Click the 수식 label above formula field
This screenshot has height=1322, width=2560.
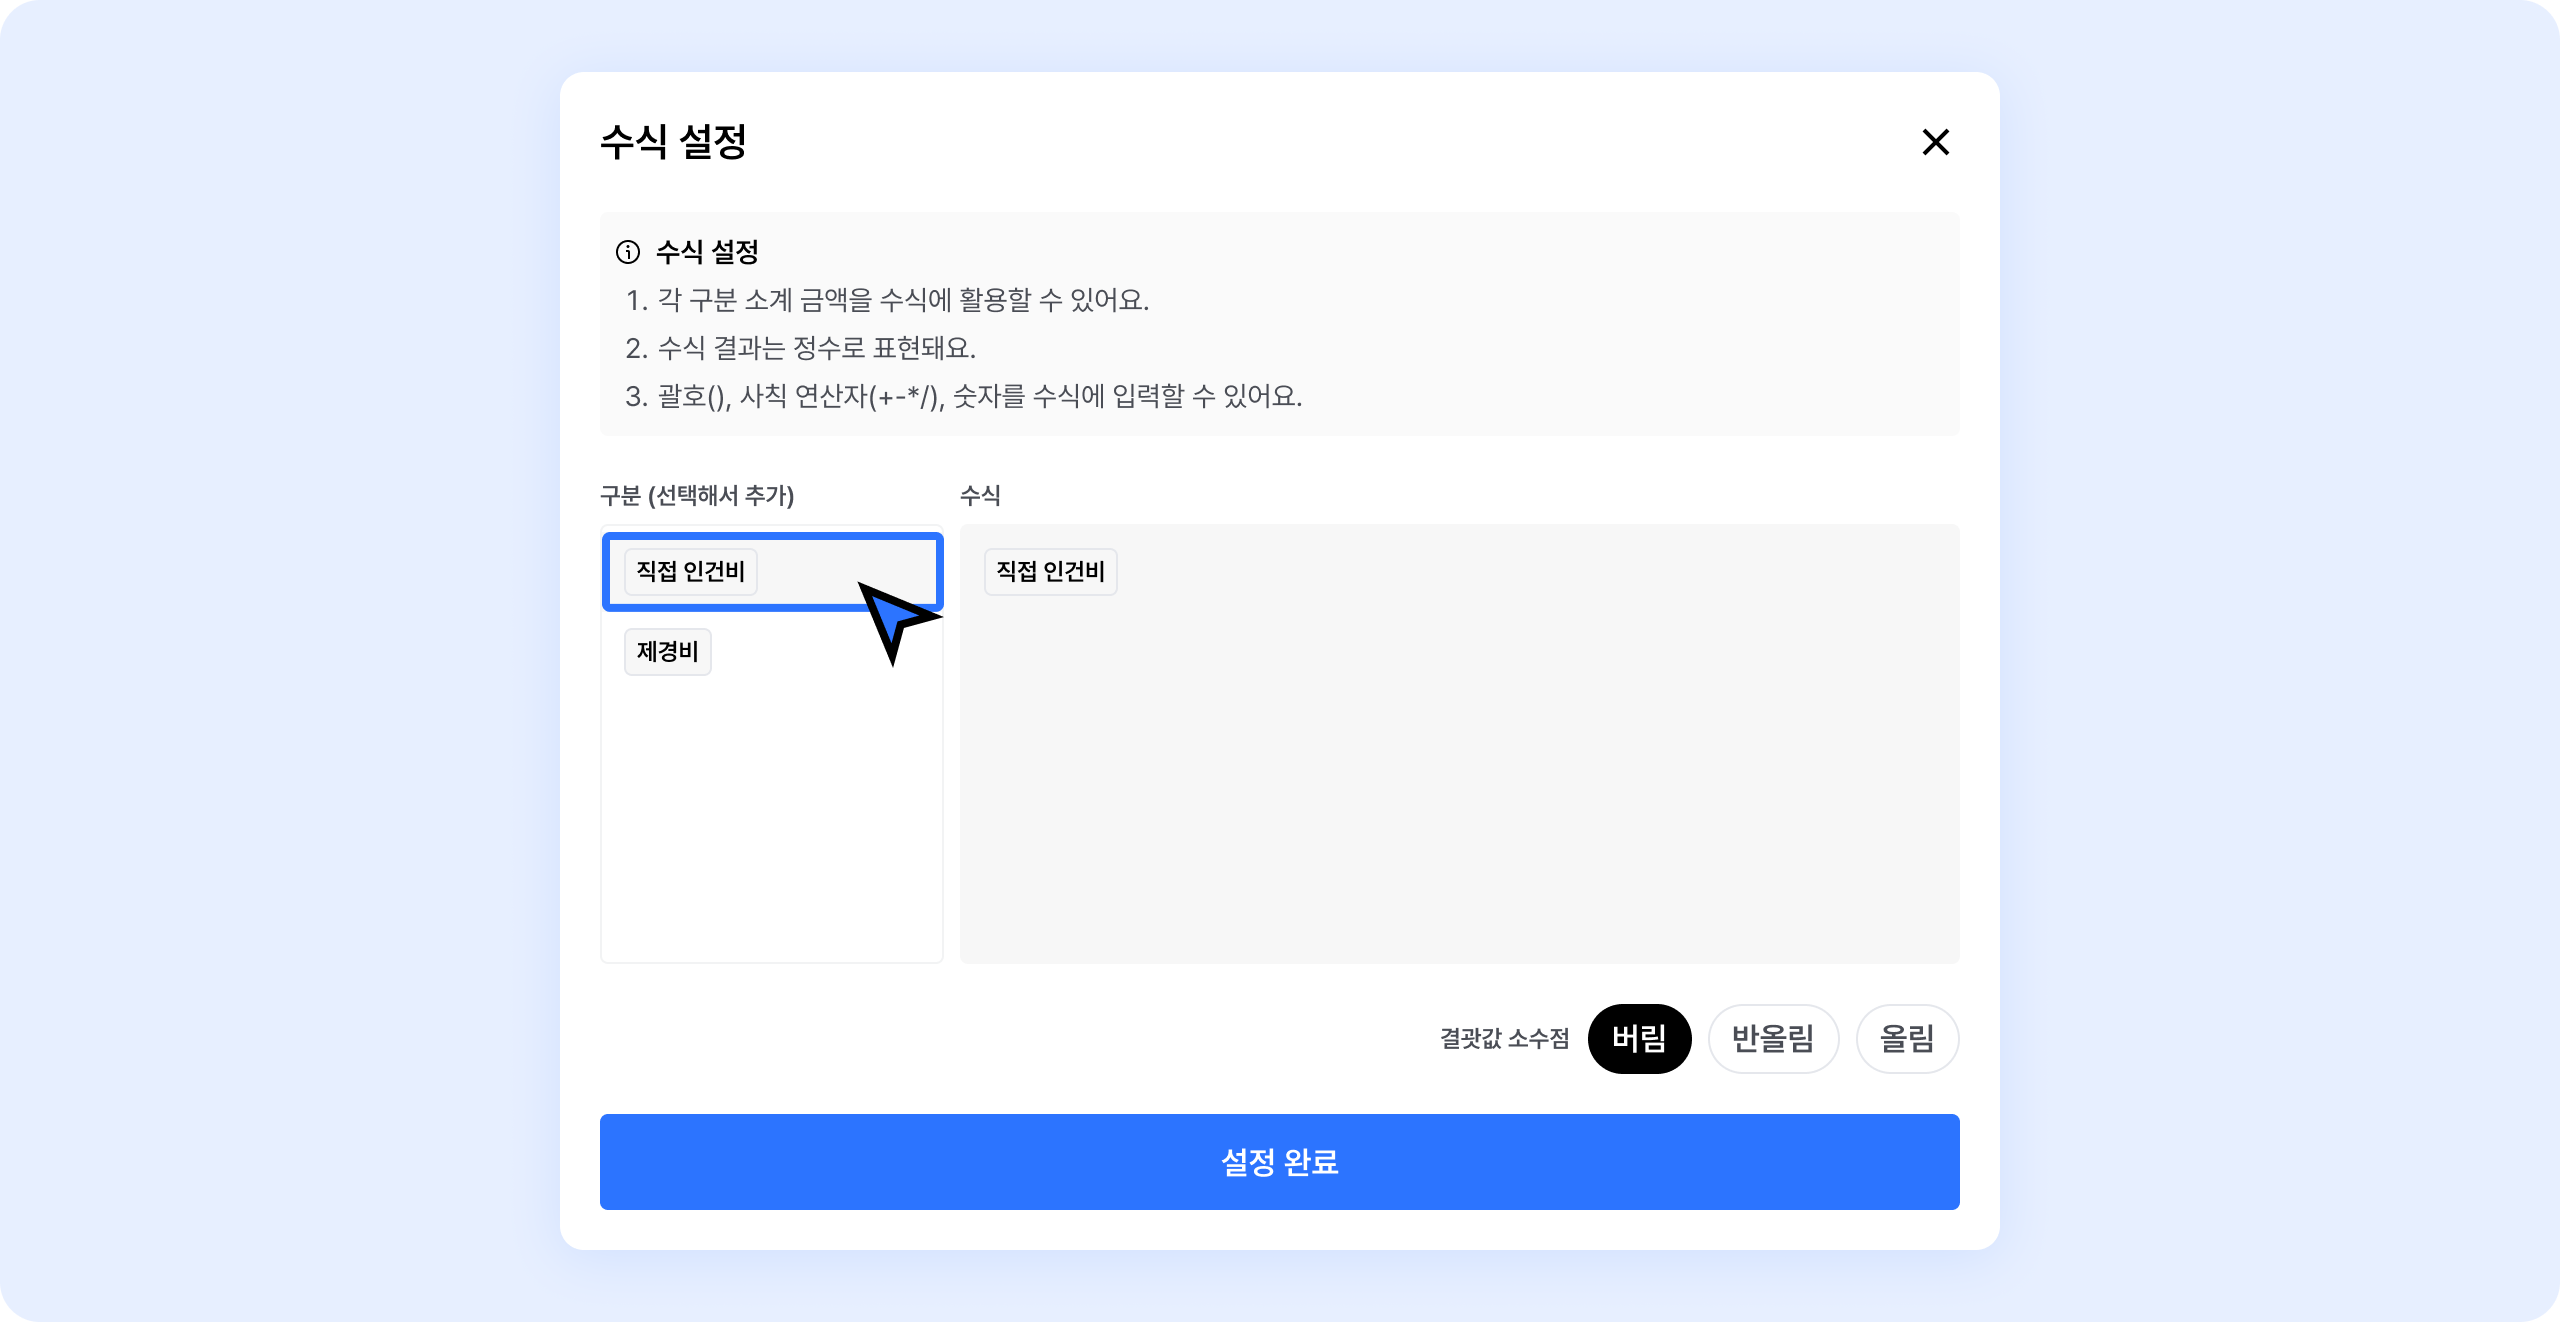click(x=980, y=496)
